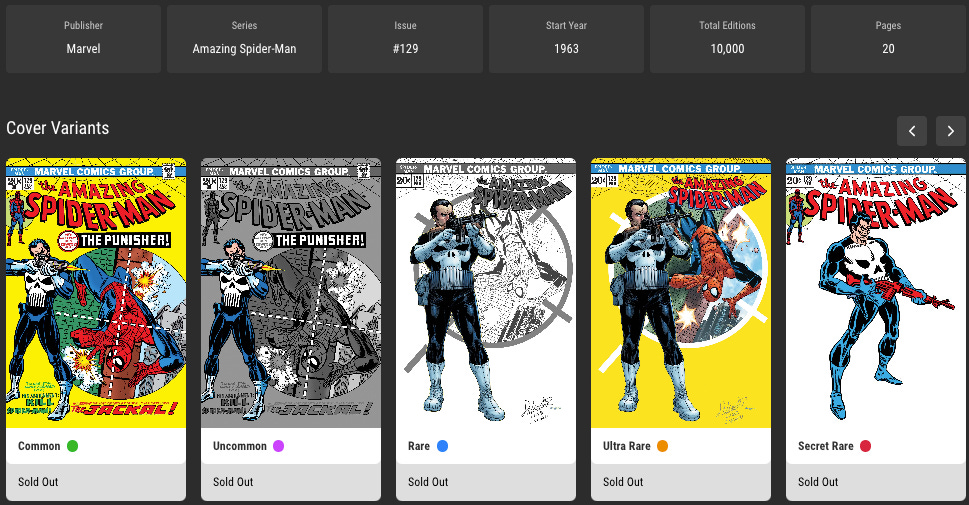
Task: Click the Secret Rare rarity label
Action: tap(826, 446)
